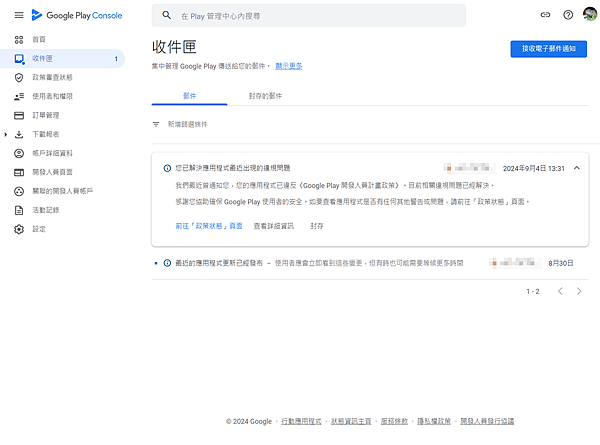Click the 活動記錄 document icon
Viewport: 600px width, 445px height.
pos(19,210)
